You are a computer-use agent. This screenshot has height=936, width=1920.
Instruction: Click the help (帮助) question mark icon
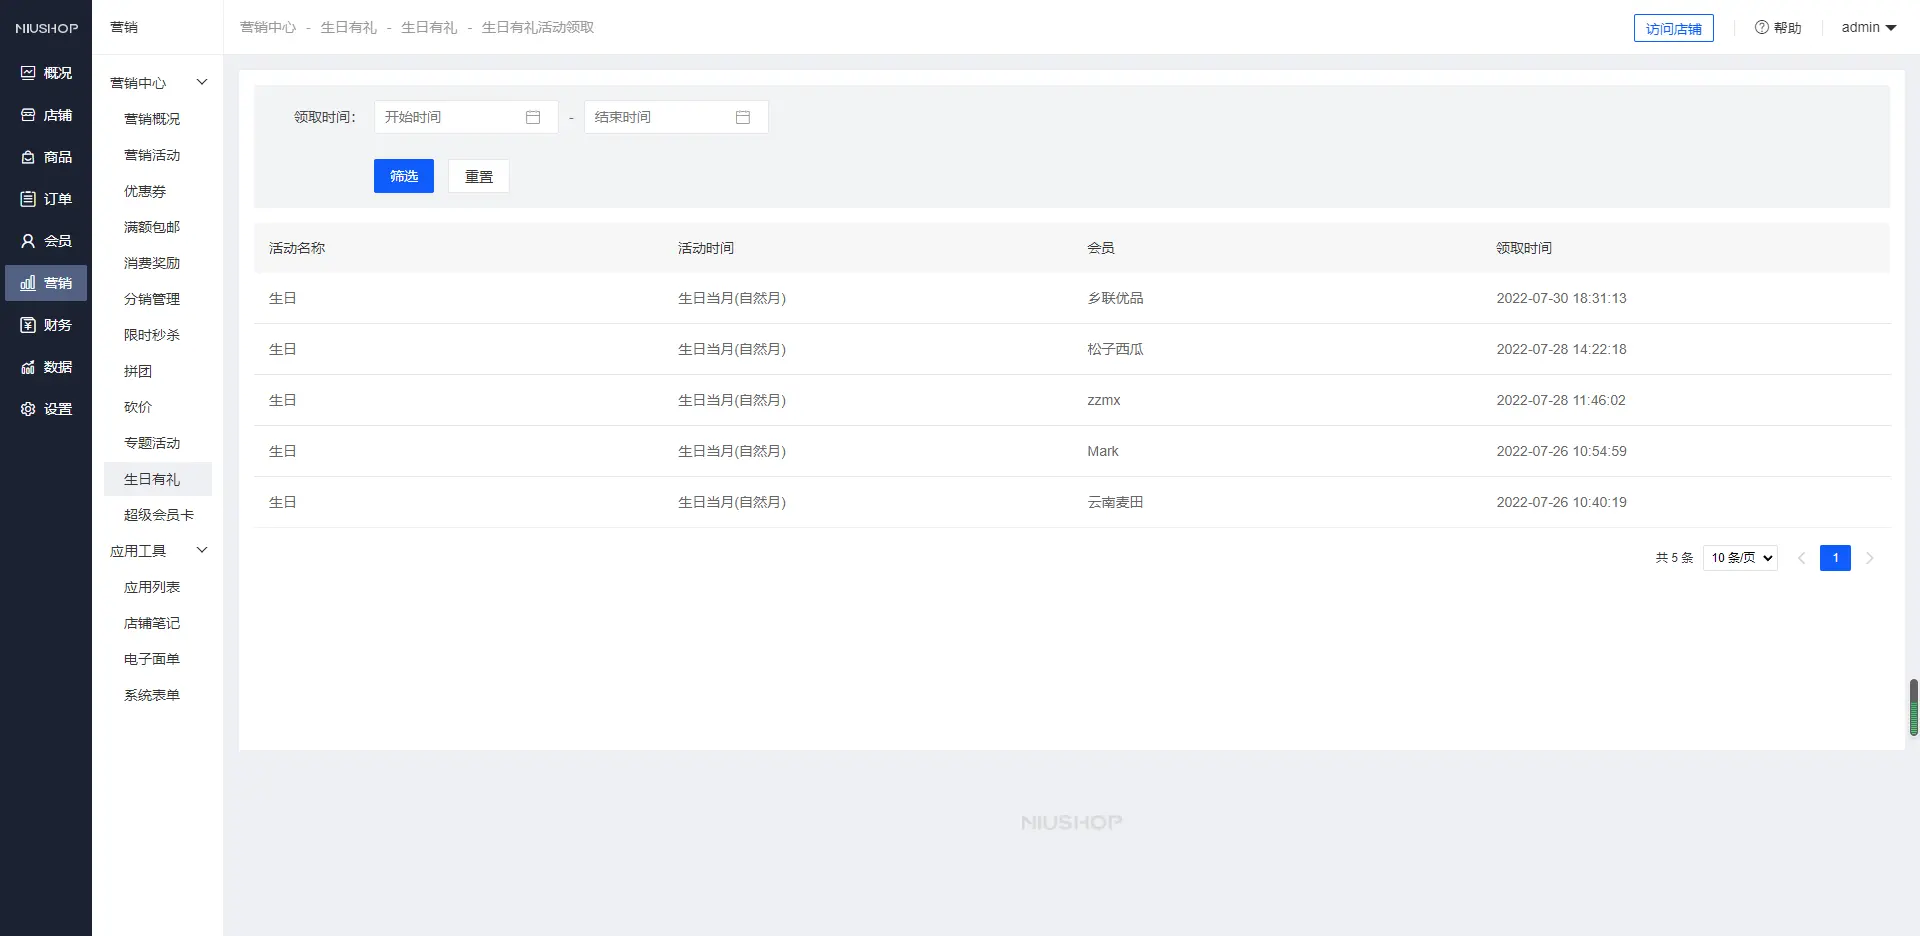coord(1761,28)
